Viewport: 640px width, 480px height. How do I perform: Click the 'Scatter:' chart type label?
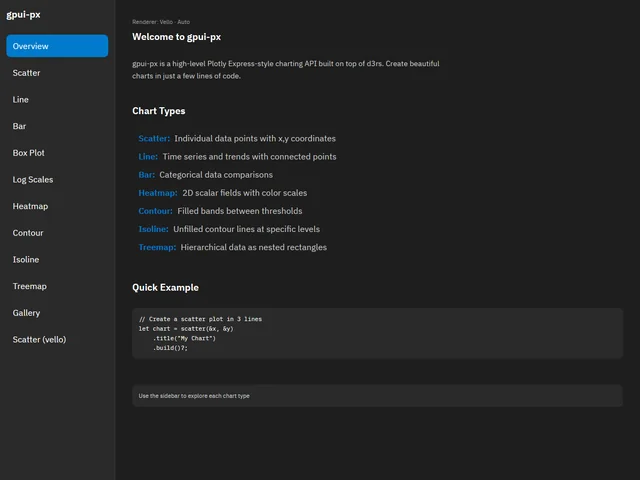(154, 138)
